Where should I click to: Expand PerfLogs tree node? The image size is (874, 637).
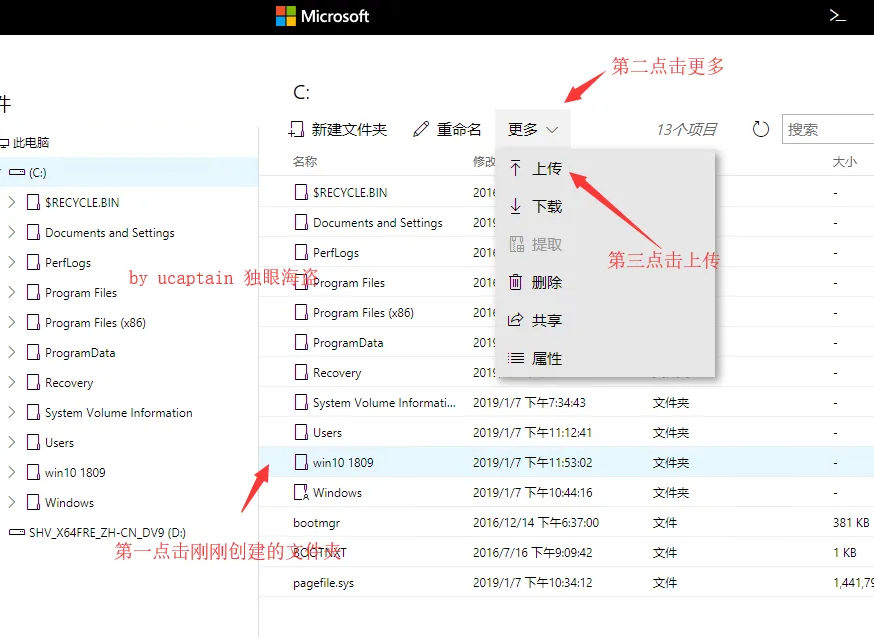pyautogui.click(x=12, y=262)
